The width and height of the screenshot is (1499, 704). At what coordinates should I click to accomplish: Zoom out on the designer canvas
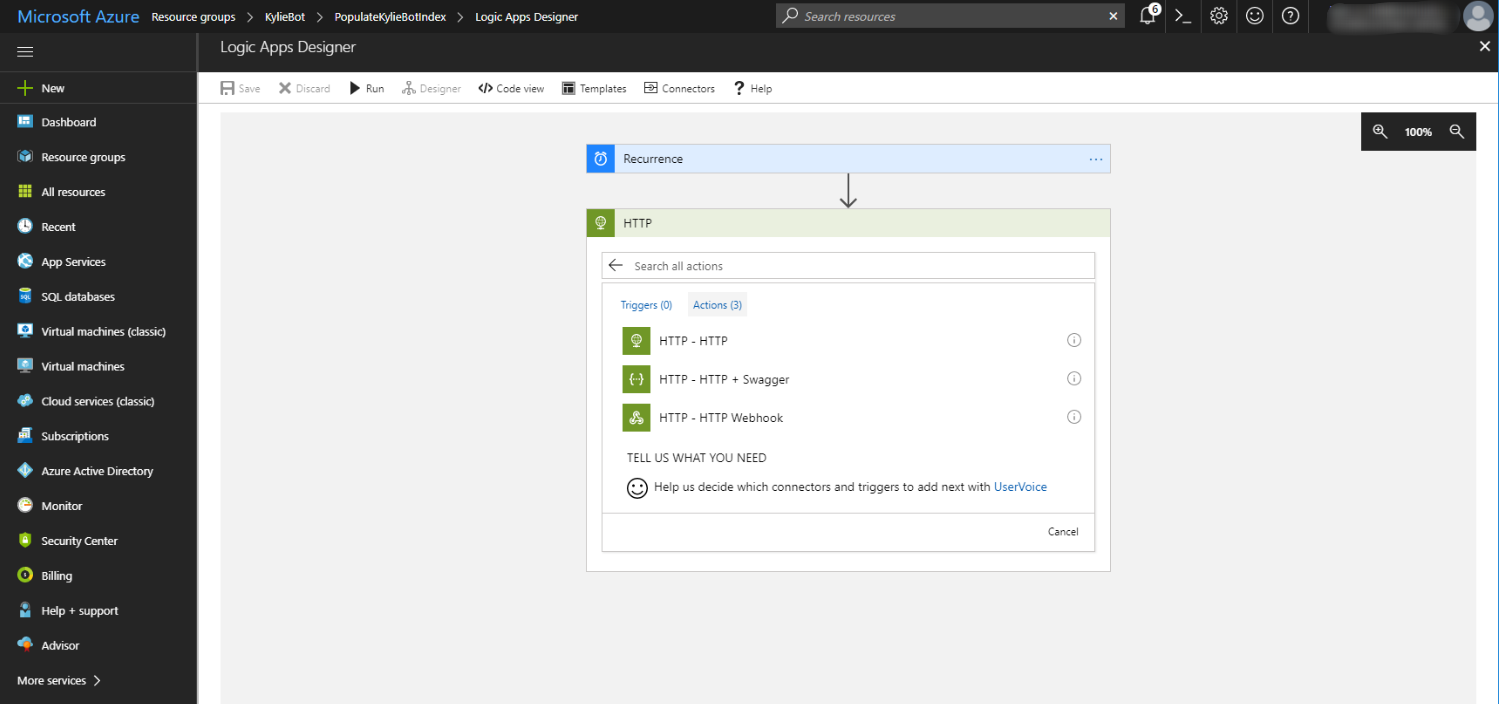1457,131
